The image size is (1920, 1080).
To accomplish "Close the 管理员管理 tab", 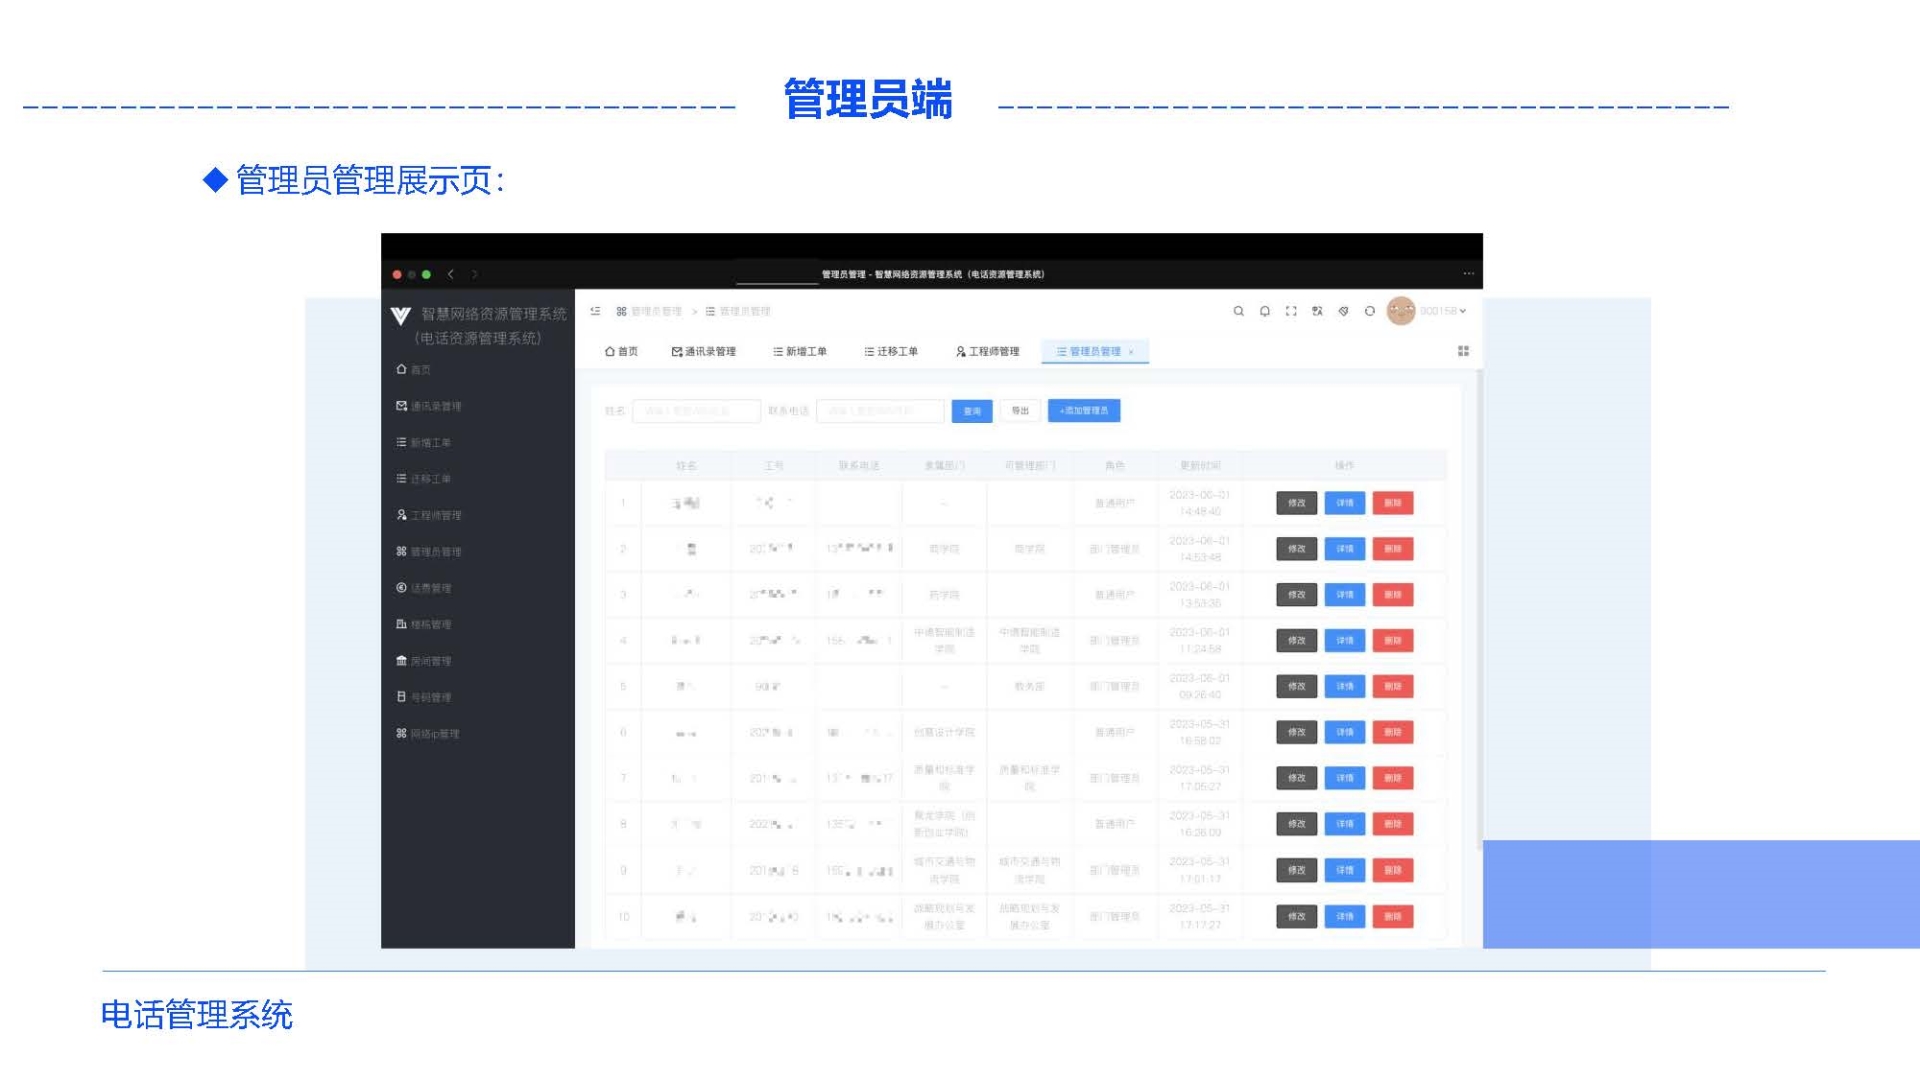I will [x=1131, y=352].
